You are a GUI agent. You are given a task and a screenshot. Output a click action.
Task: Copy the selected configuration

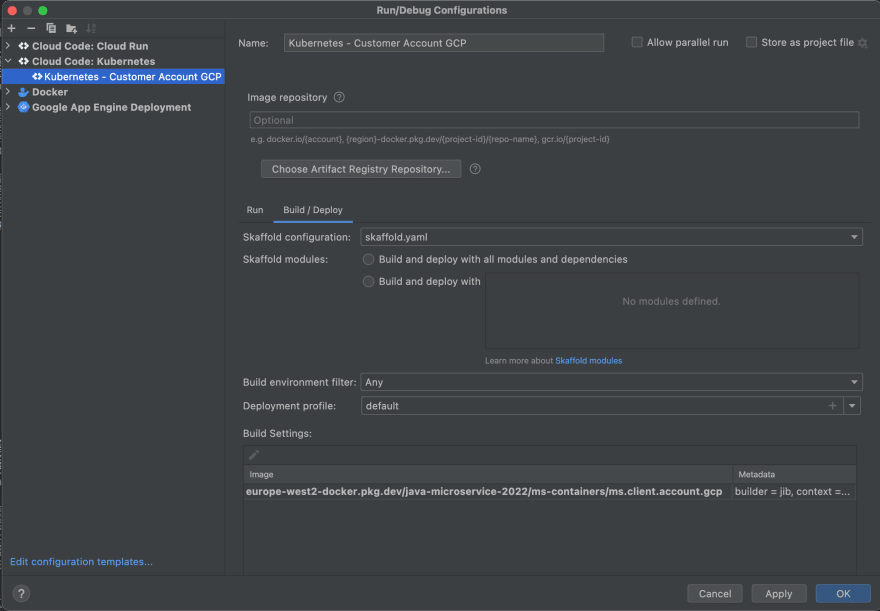(51, 28)
